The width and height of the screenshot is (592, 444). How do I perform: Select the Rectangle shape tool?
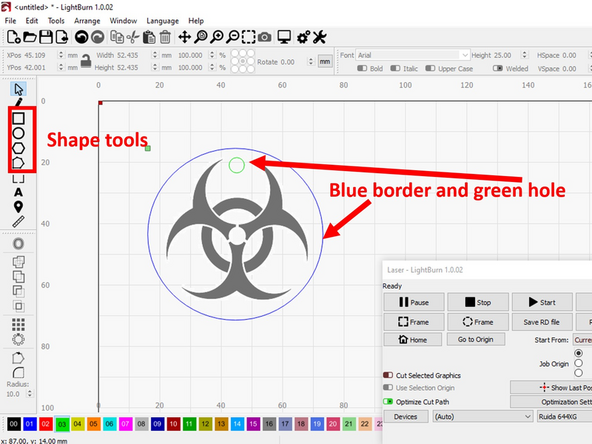(x=18, y=119)
